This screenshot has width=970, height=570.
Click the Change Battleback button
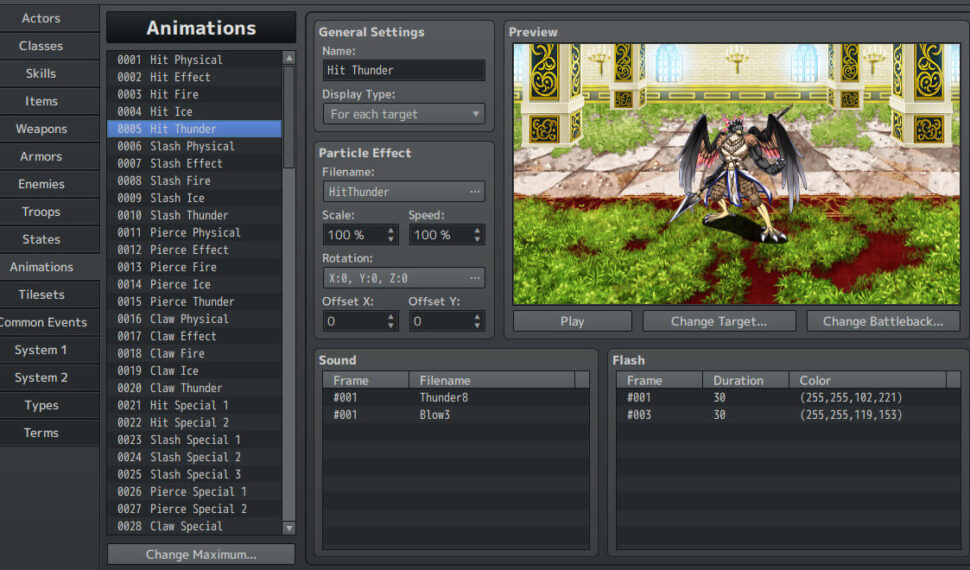point(882,321)
